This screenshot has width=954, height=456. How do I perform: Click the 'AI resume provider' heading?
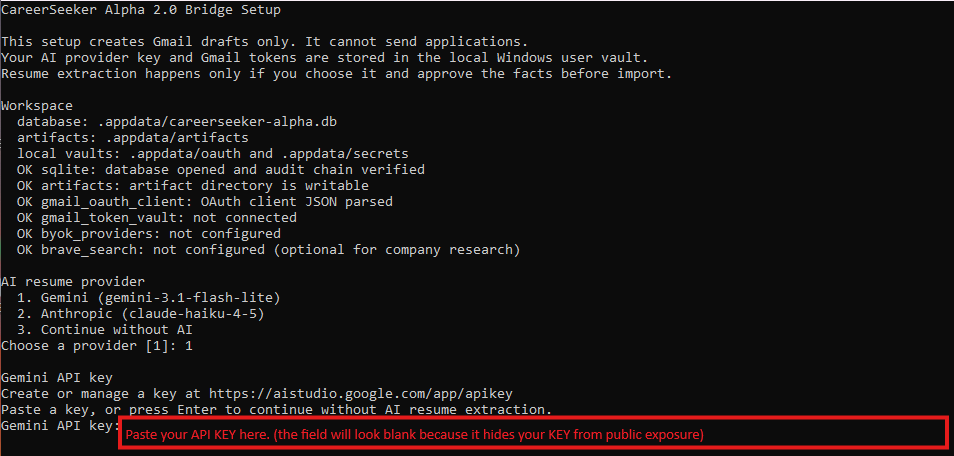click(x=73, y=282)
